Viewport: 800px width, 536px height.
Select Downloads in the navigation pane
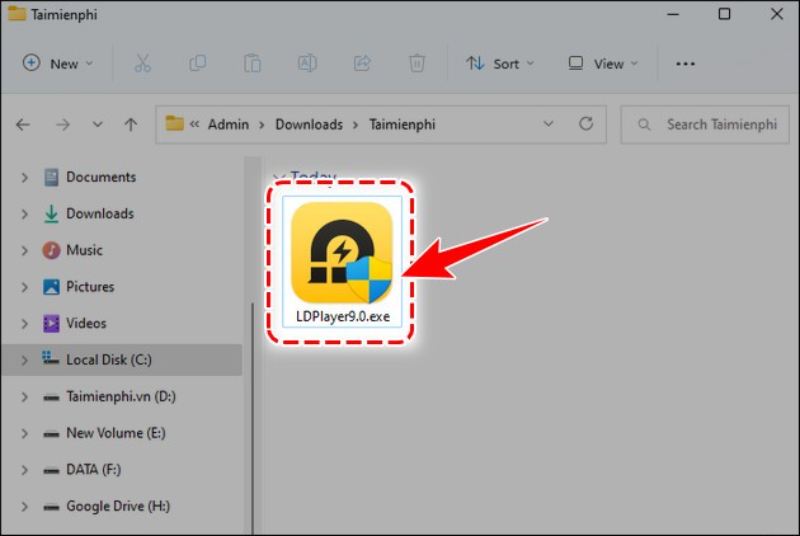point(99,213)
